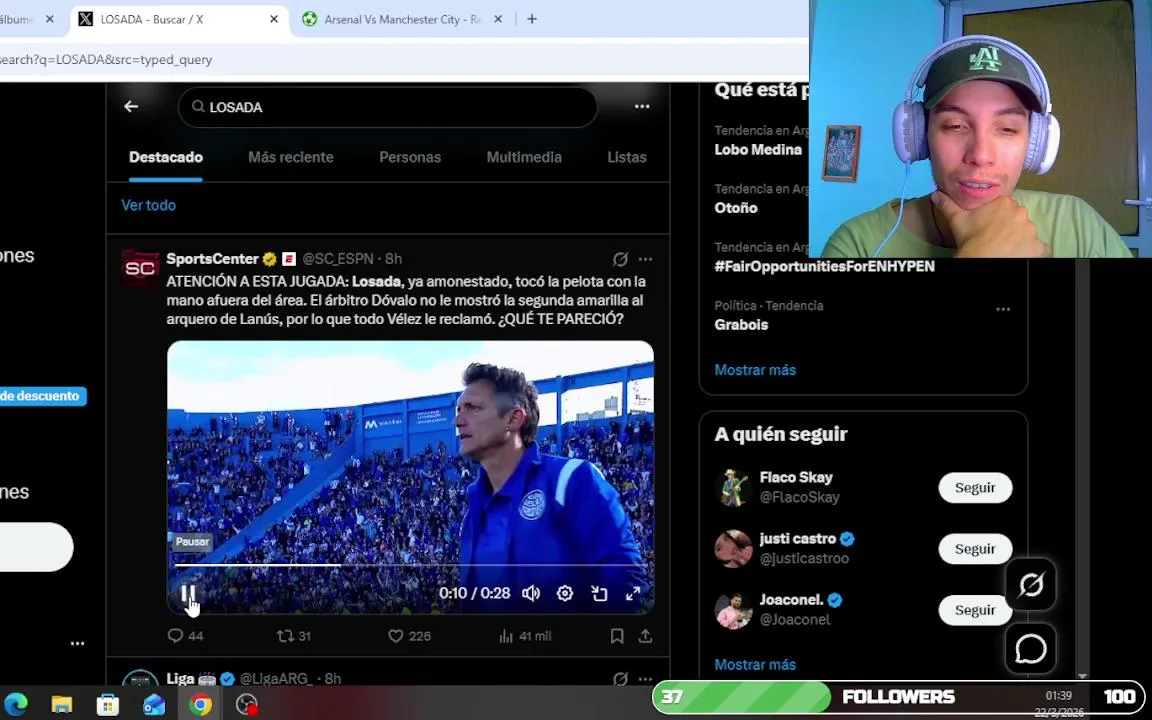The image size is (1152, 720).
Task: Close Arsenal Vs Manchester City tab
Action: (x=498, y=19)
